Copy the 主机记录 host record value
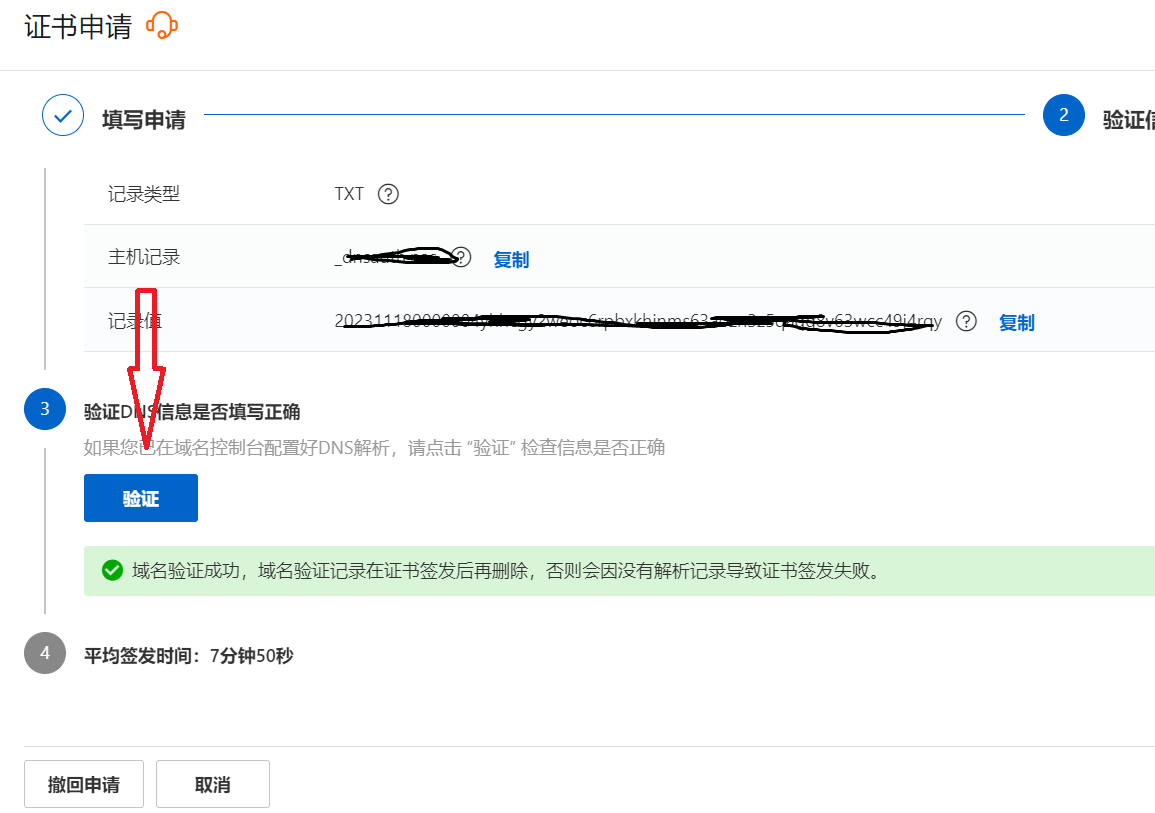 [x=511, y=260]
